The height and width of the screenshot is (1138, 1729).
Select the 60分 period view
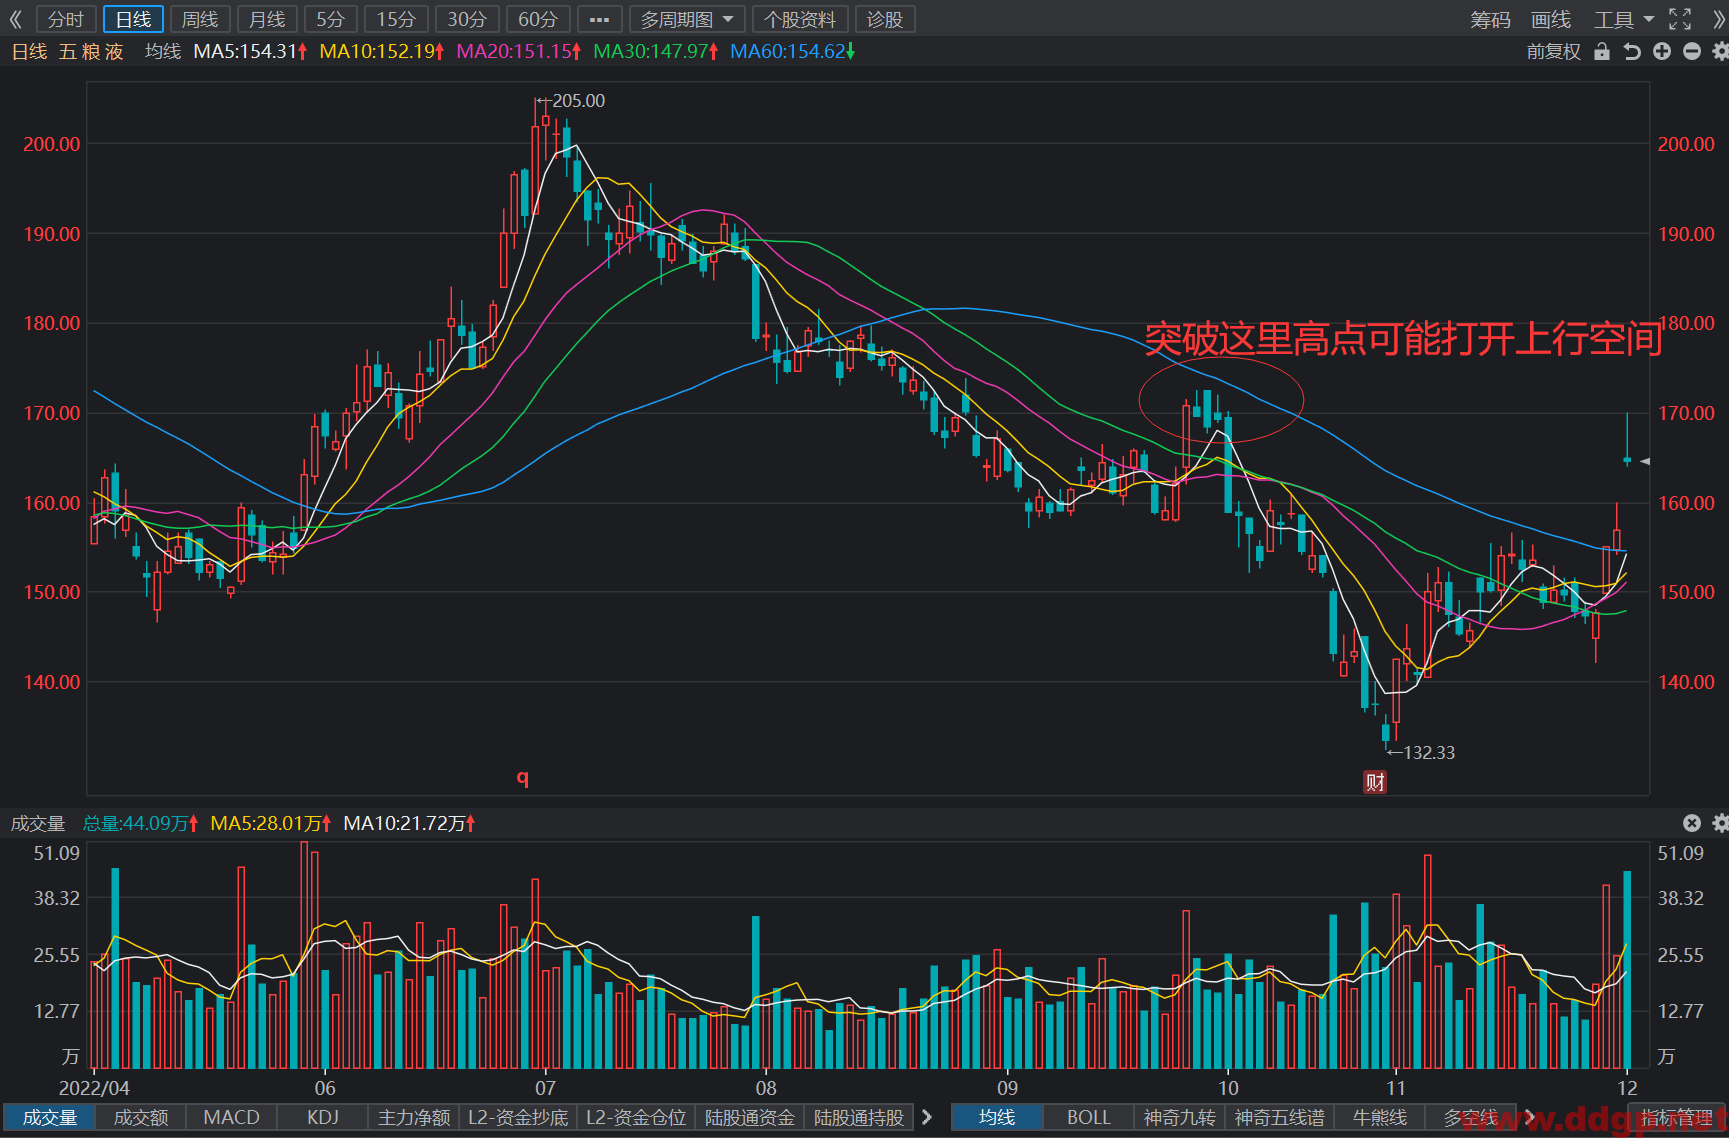pos(538,19)
